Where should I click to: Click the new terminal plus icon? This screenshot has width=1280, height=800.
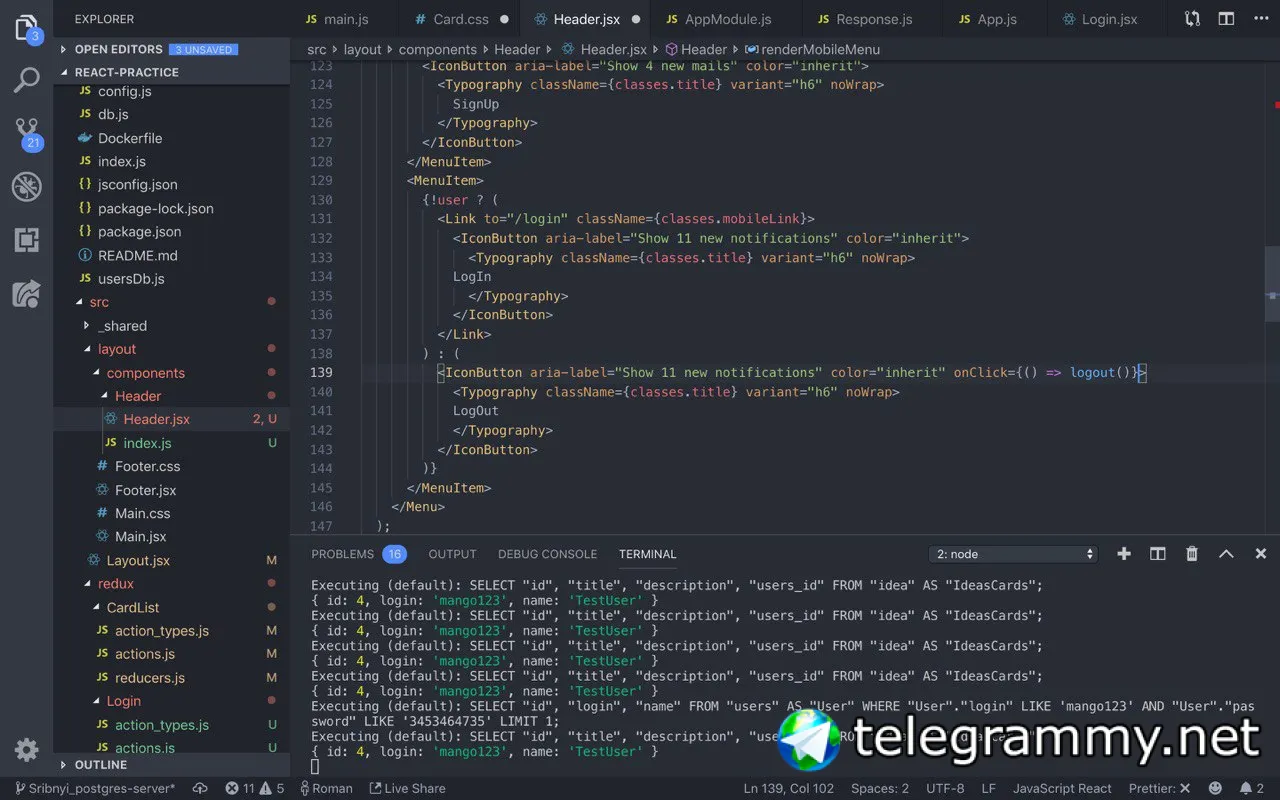[x=1124, y=554]
